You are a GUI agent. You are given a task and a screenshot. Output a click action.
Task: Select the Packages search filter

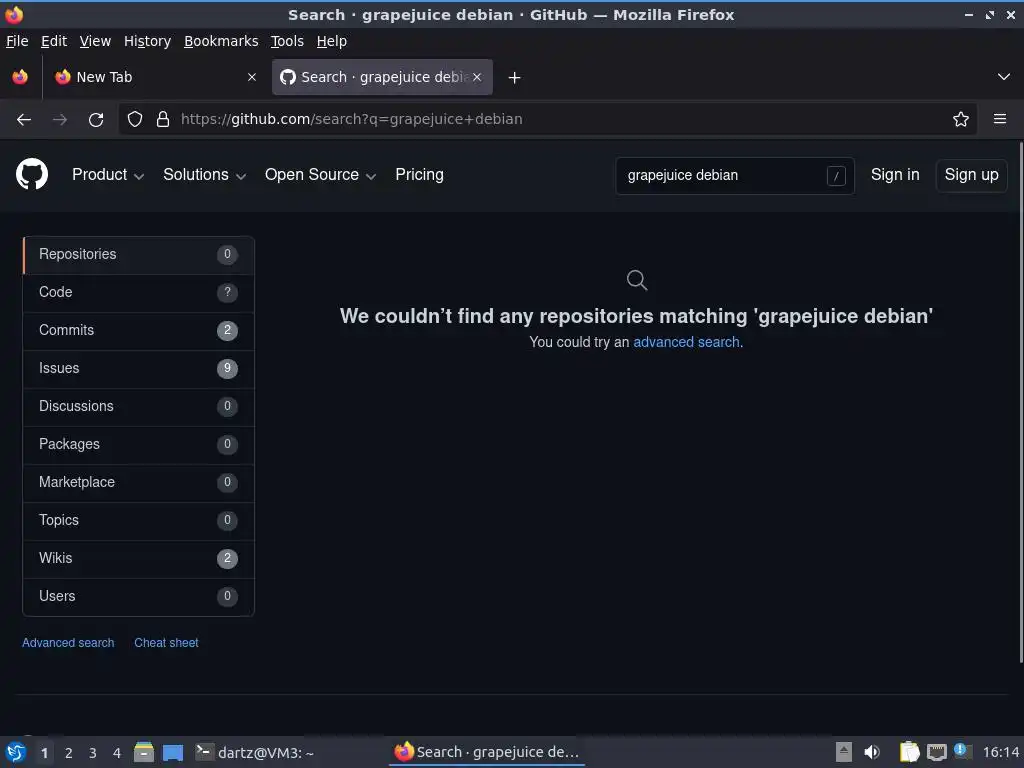pos(138,444)
